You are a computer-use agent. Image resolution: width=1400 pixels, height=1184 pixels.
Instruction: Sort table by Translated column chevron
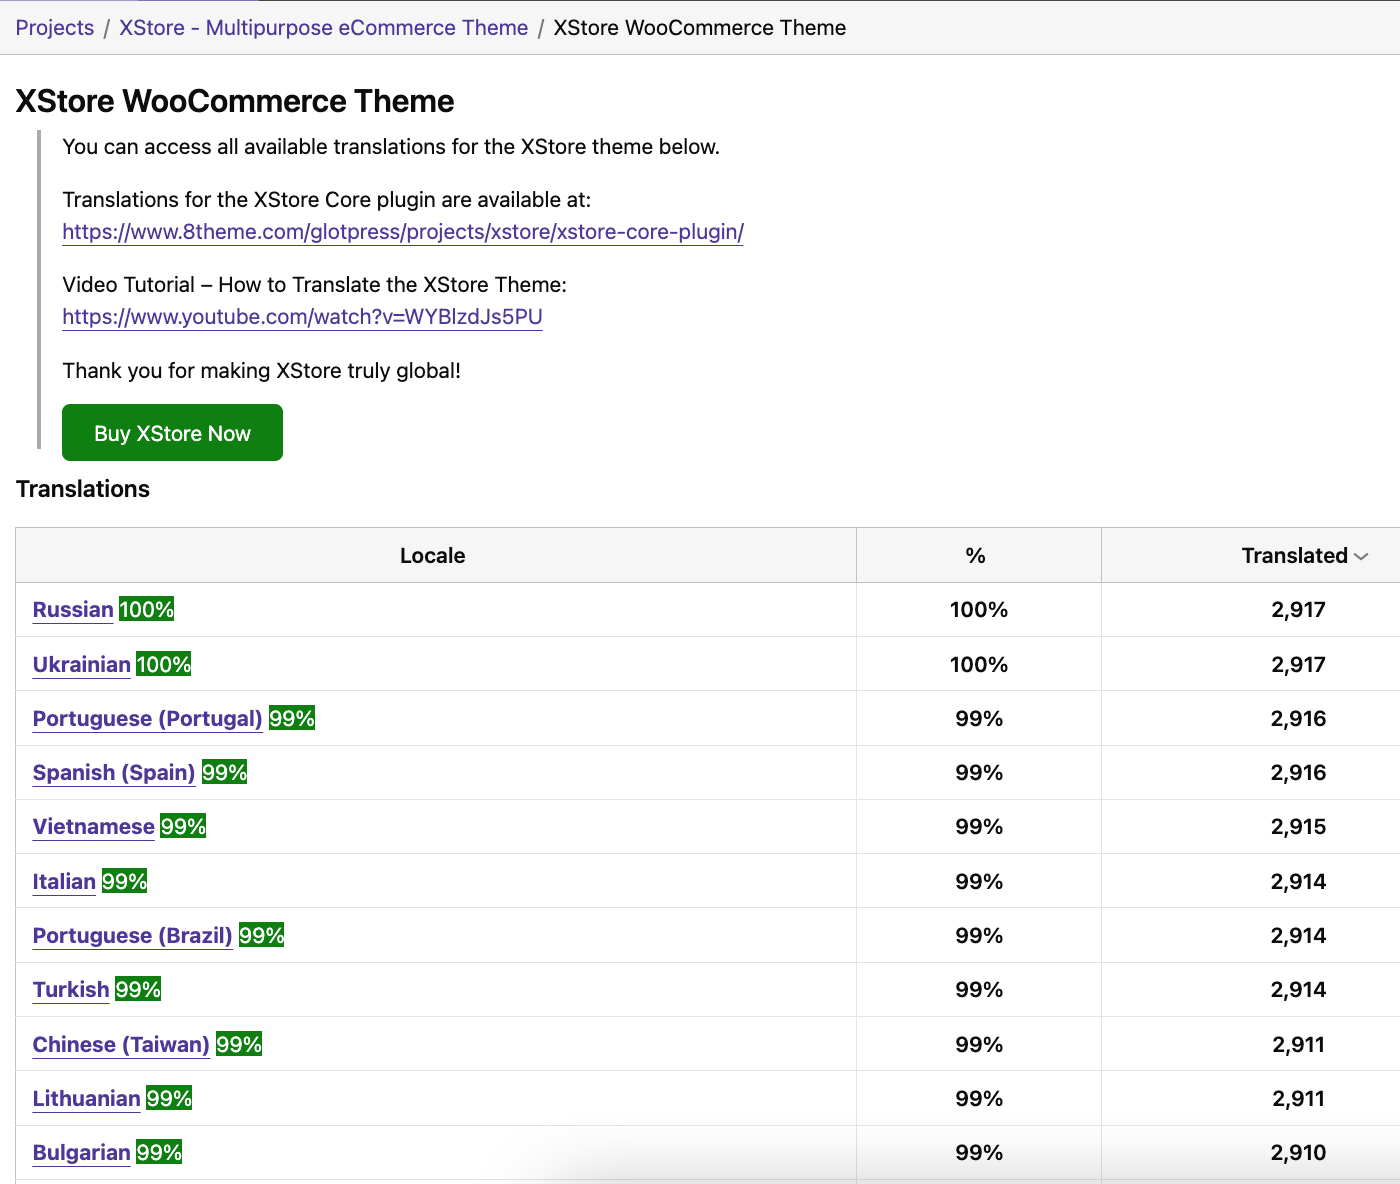(x=1360, y=556)
